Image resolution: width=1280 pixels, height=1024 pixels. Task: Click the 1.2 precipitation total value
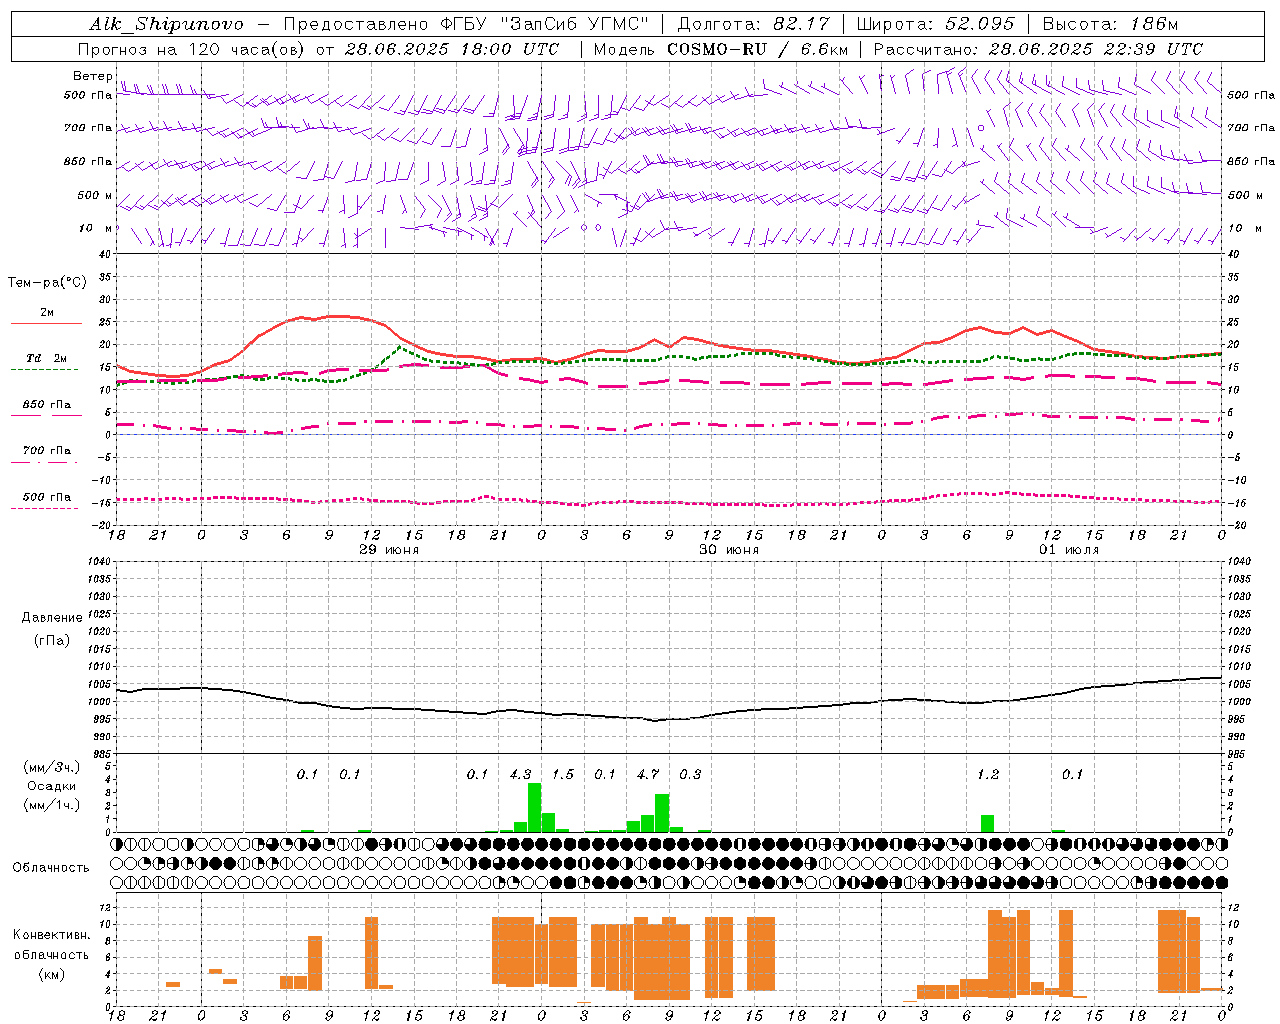988,775
